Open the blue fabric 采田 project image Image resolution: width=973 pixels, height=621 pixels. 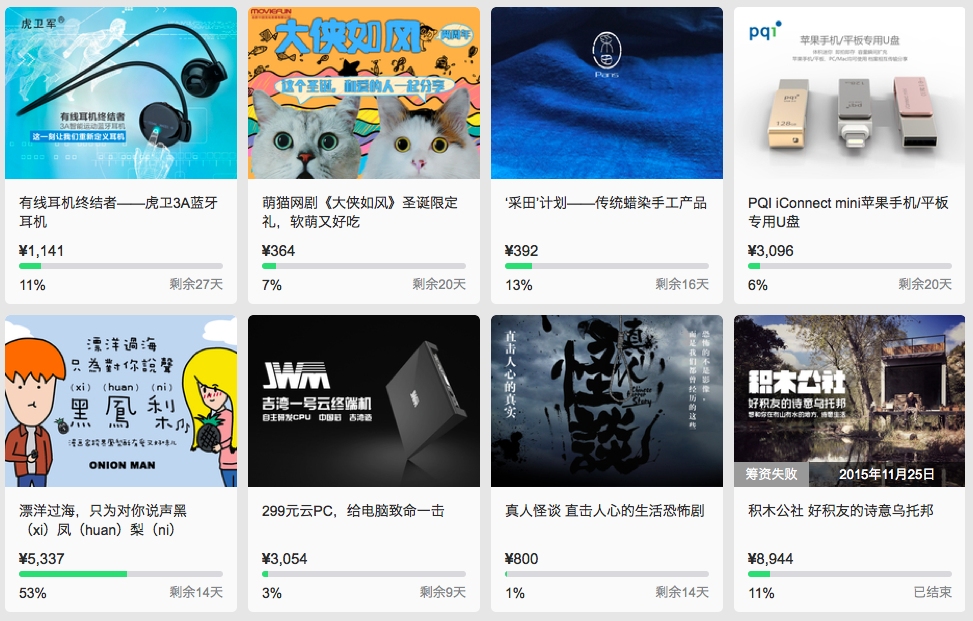pyautogui.click(x=607, y=93)
